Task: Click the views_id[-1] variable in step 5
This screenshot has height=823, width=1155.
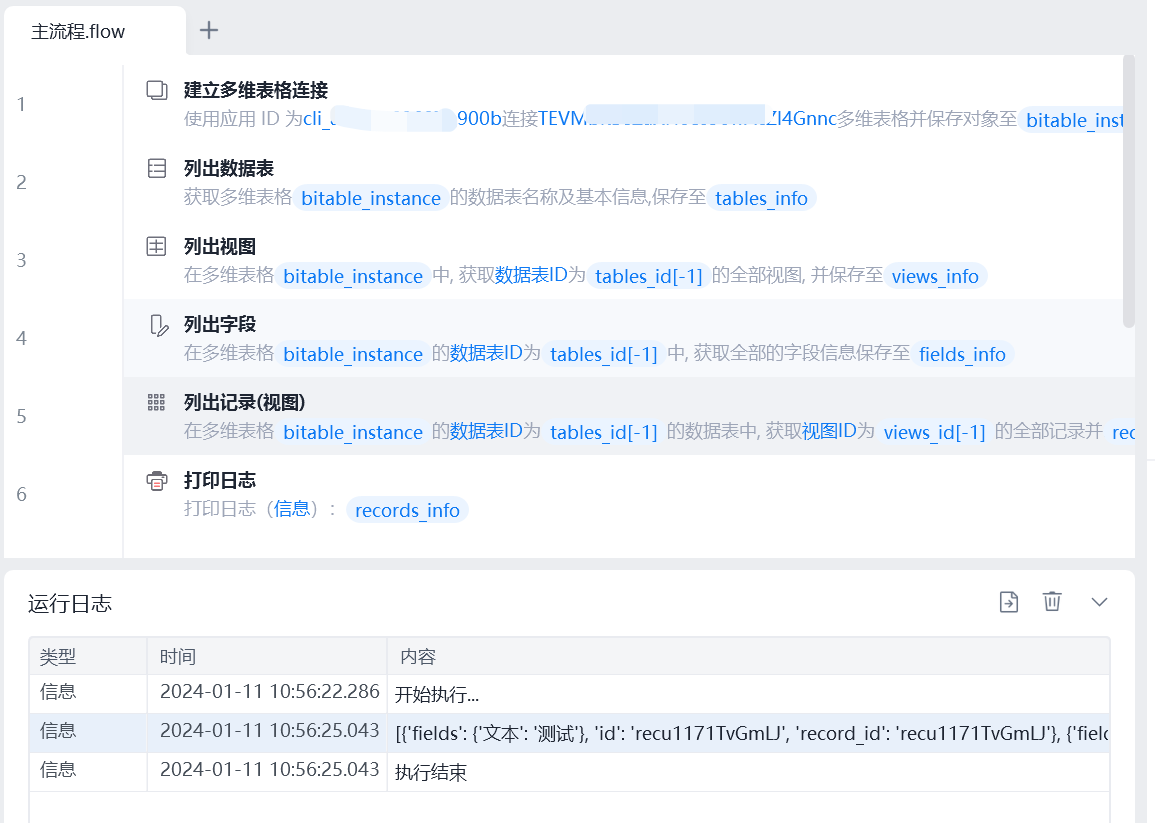Action: tap(935, 432)
